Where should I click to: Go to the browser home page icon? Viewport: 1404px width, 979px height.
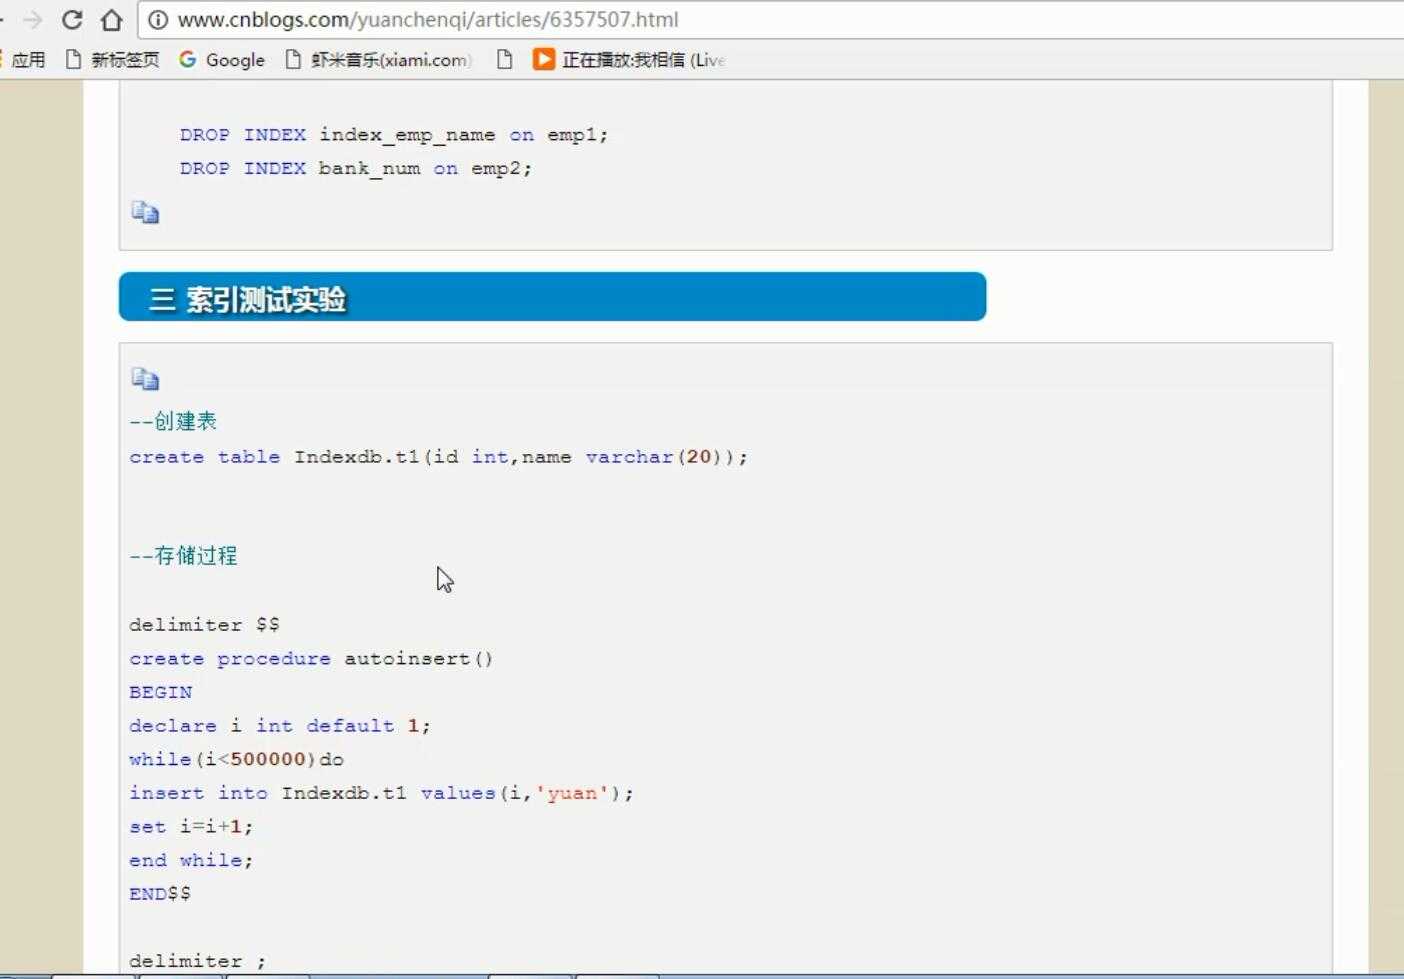(112, 20)
